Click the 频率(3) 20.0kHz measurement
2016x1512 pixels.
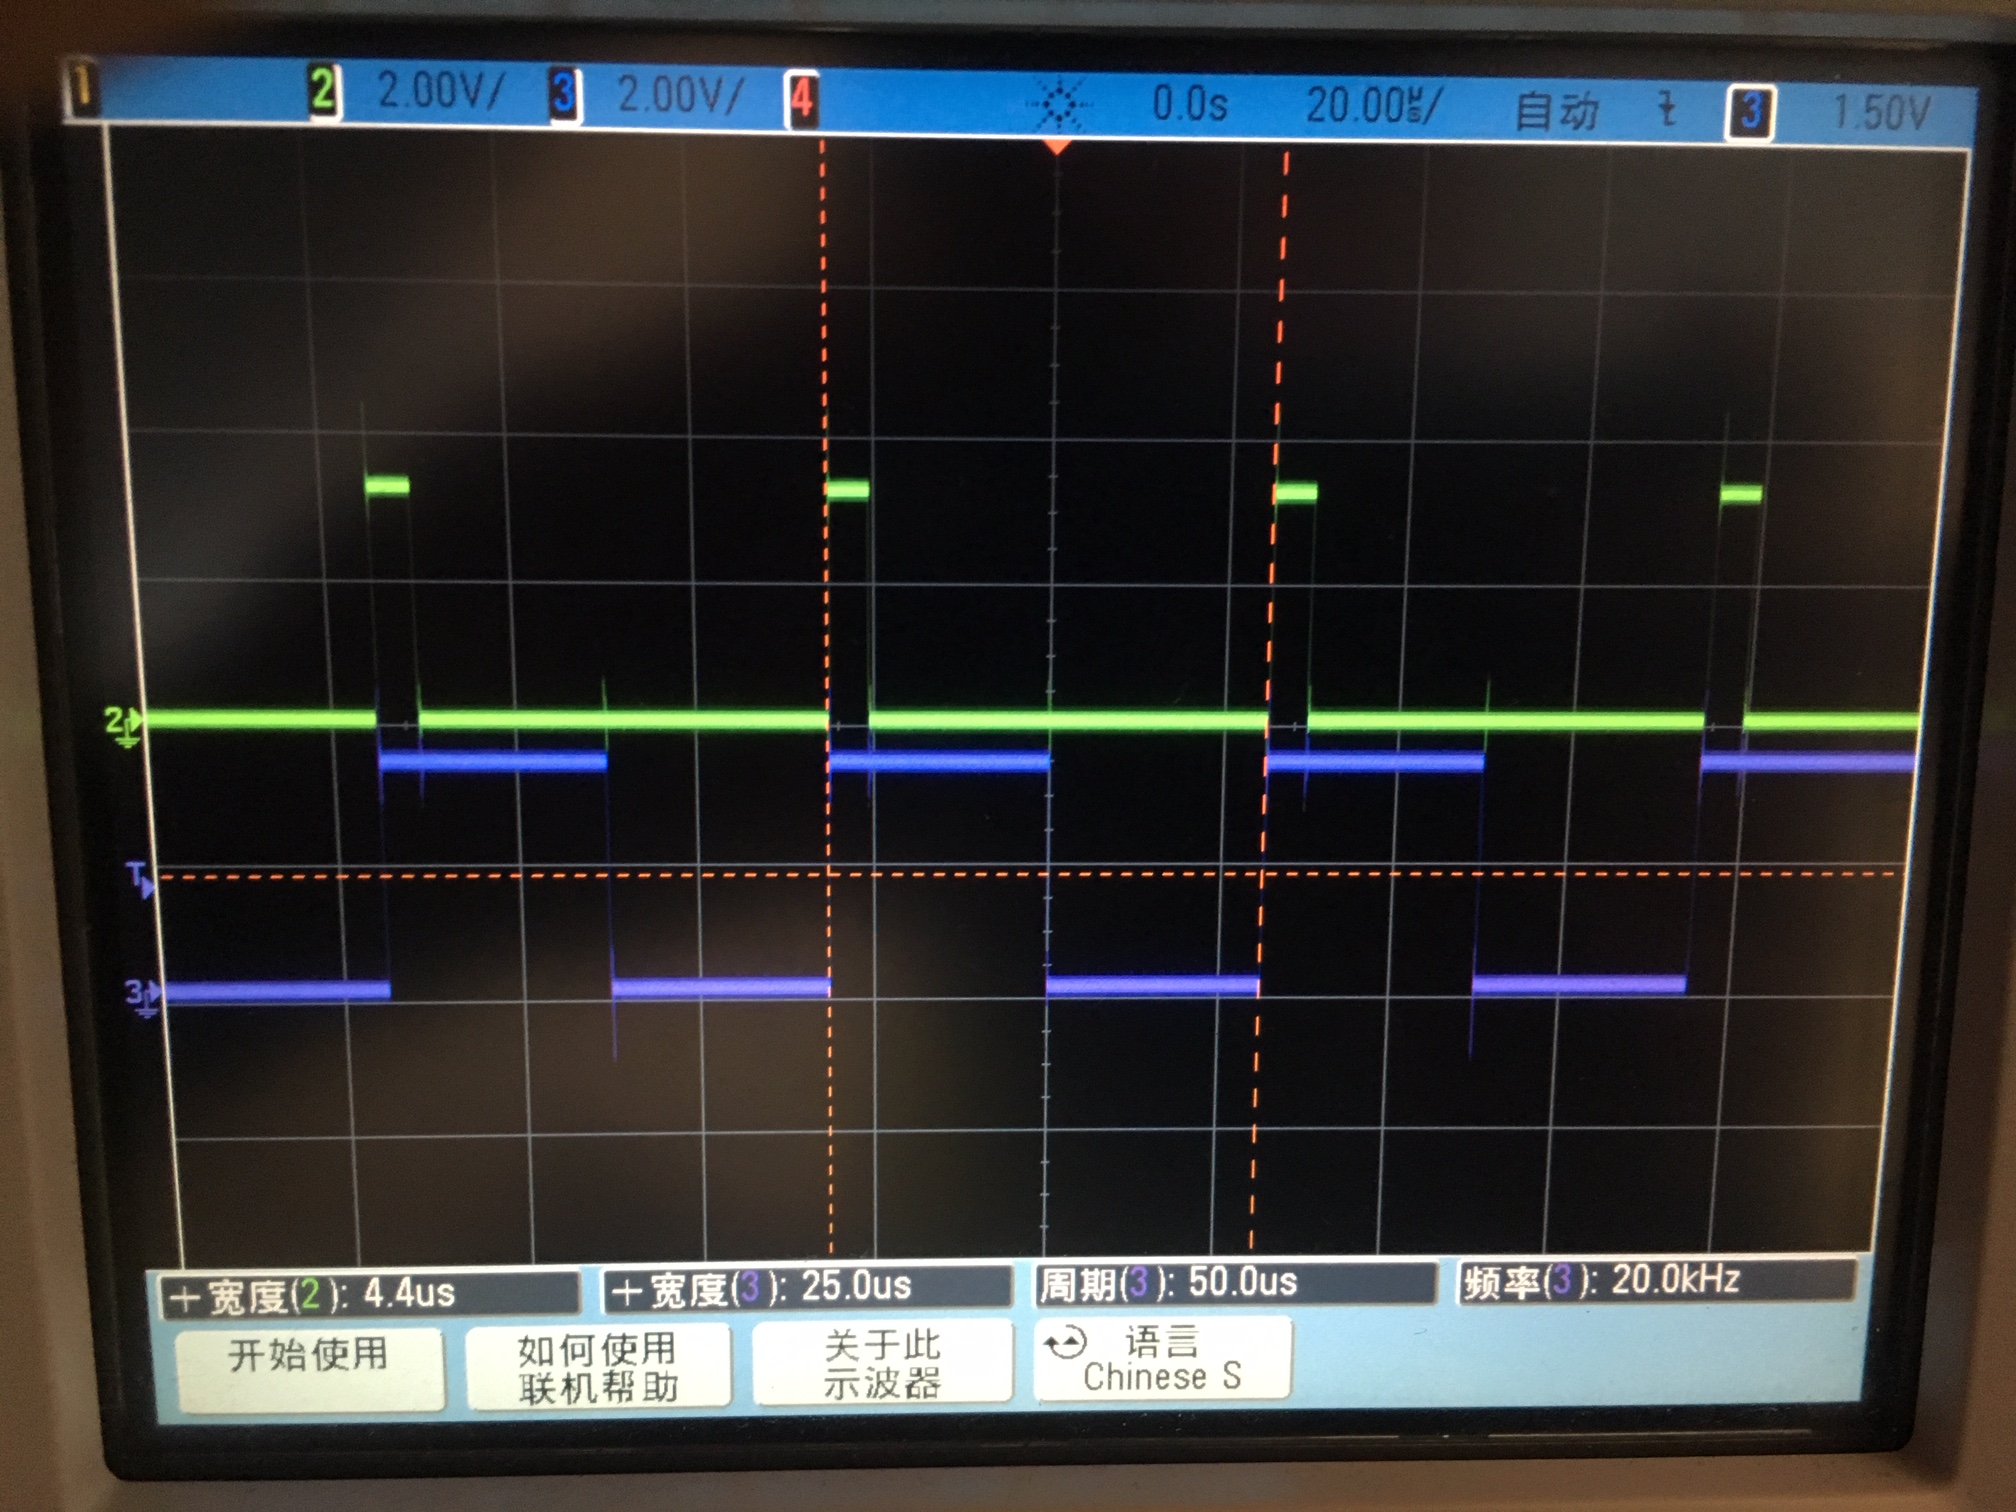(1655, 1280)
